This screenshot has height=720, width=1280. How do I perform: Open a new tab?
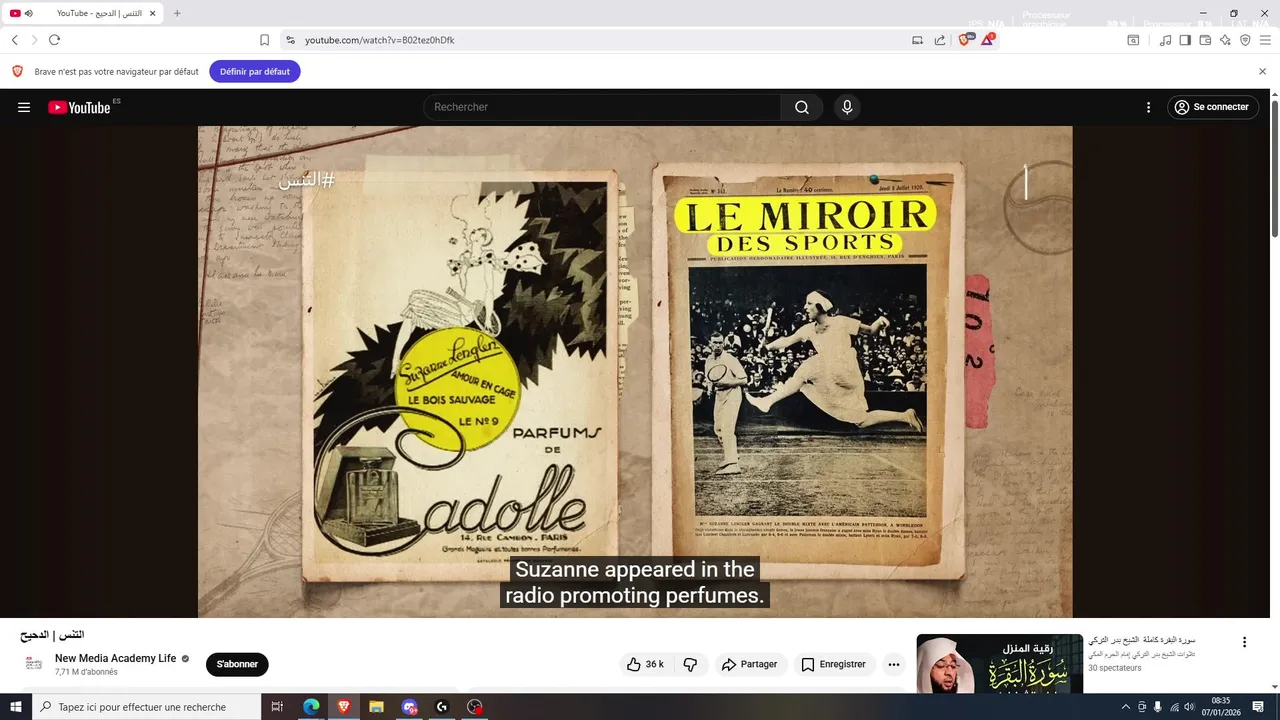click(177, 13)
